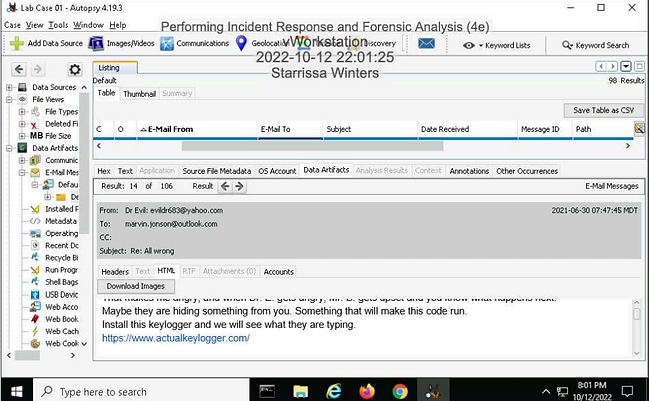Select Installed Programs in the tree
The image size is (649, 401).
(61, 209)
